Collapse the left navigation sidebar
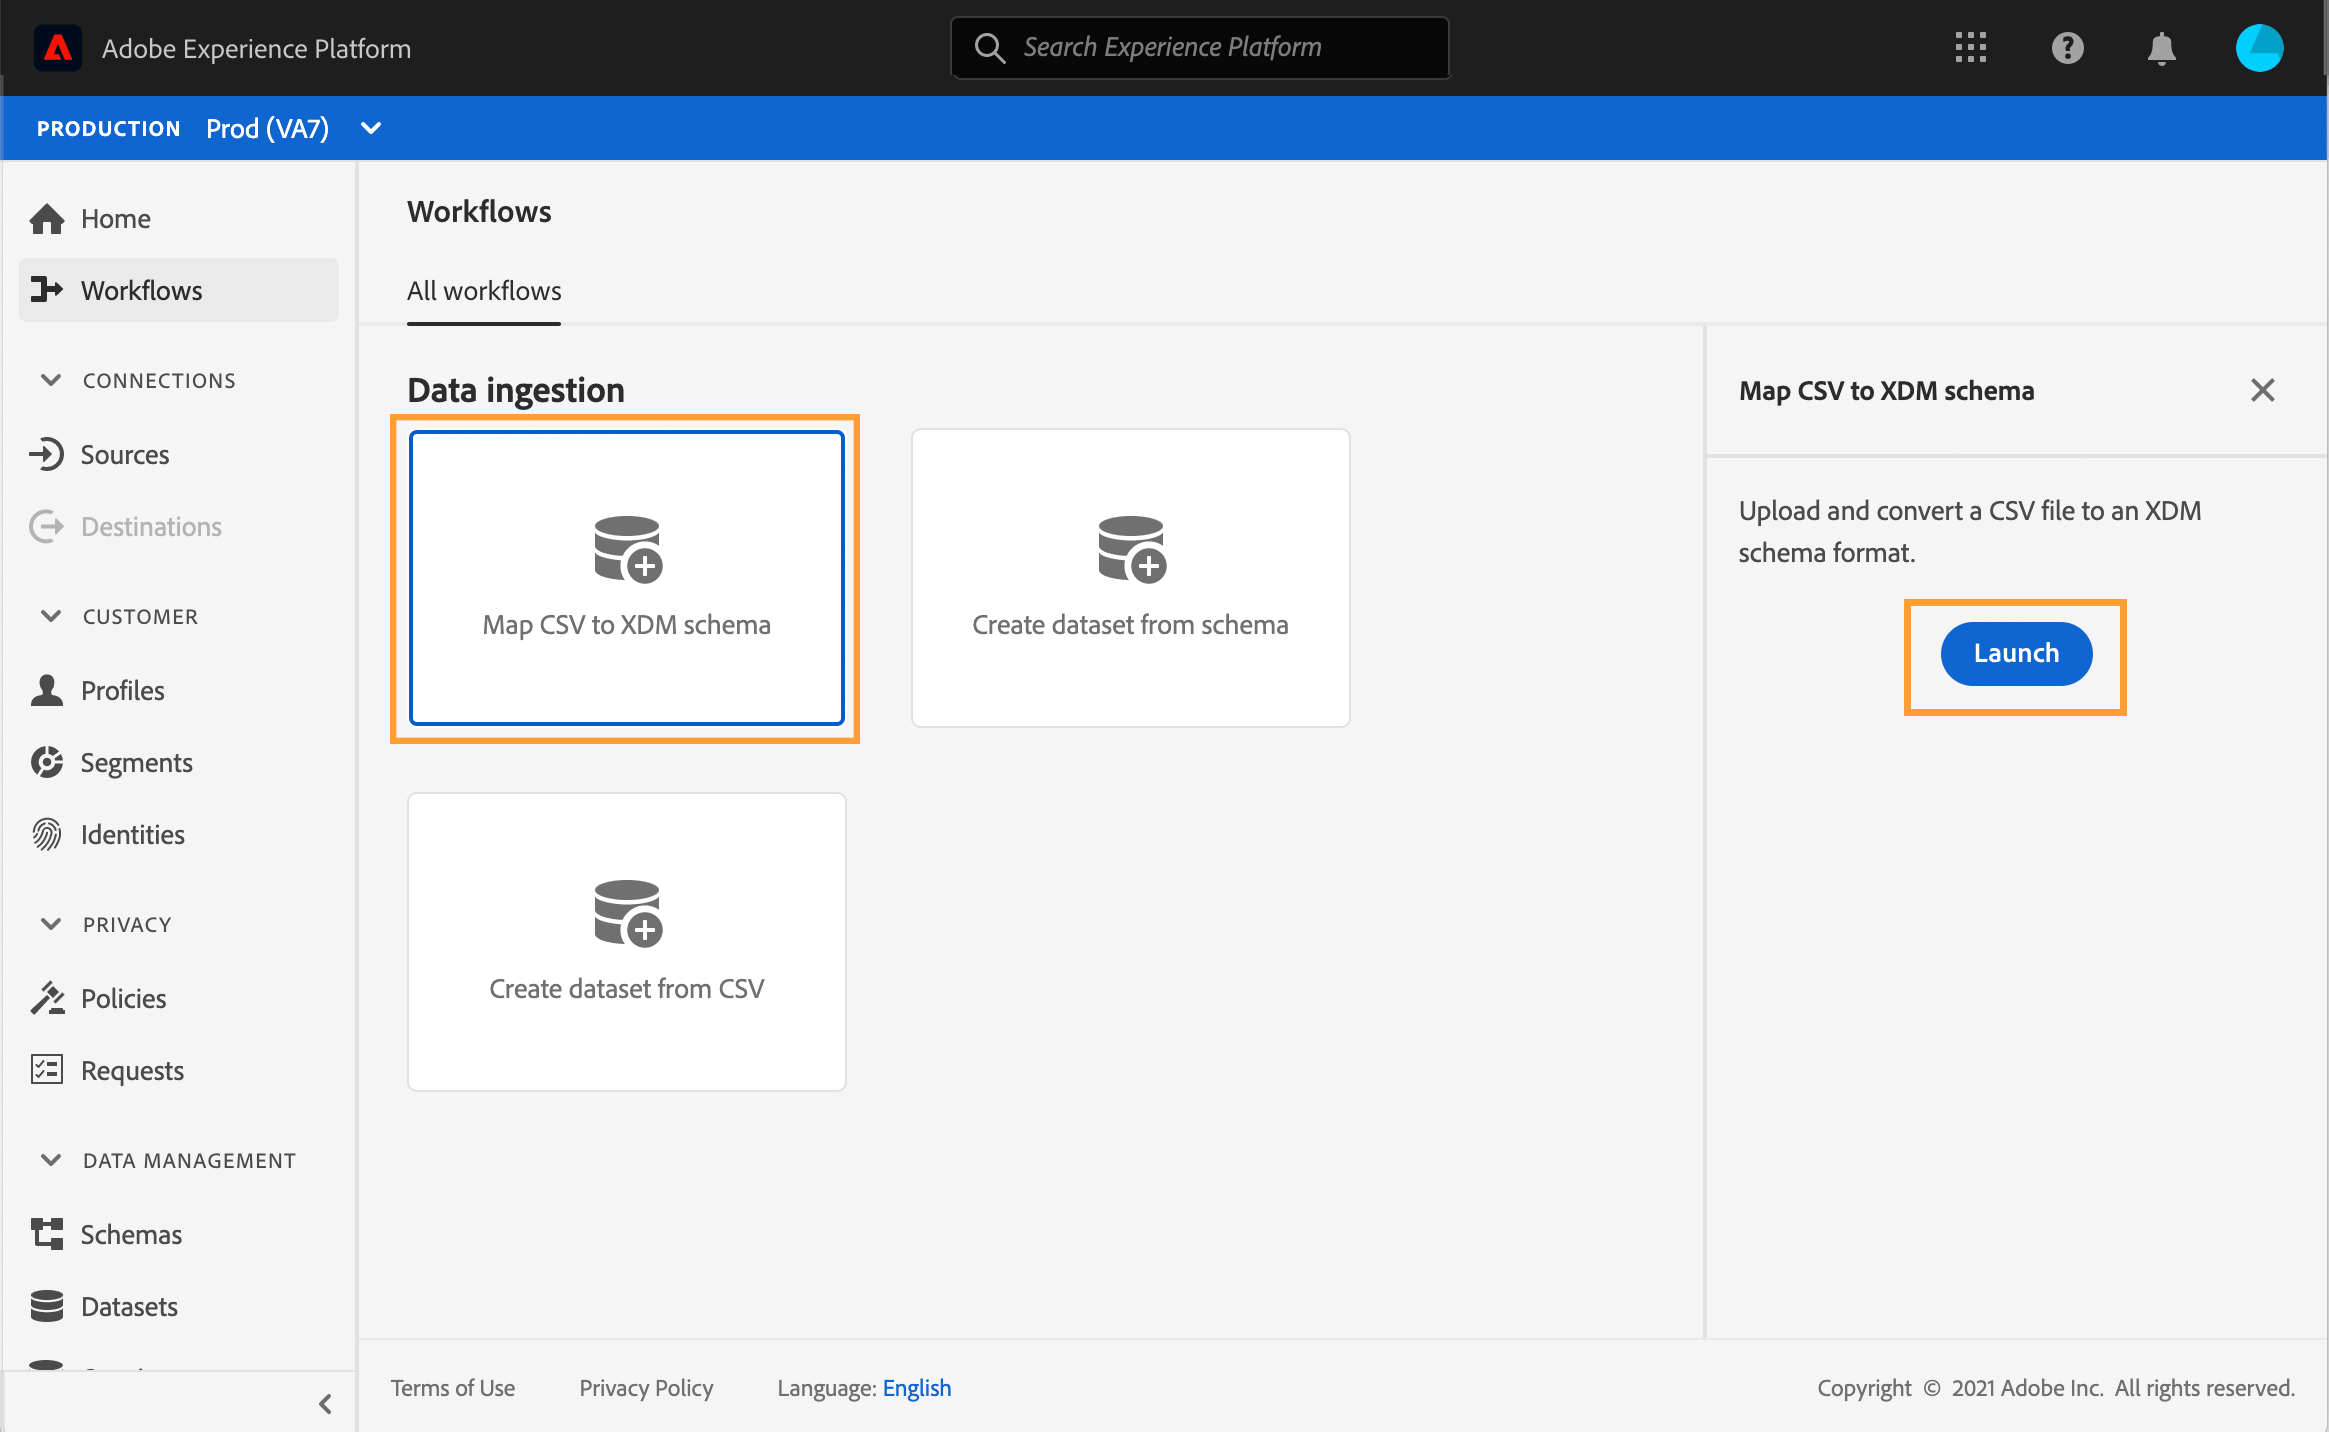Viewport: 2329px width, 1432px height. (x=325, y=1404)
